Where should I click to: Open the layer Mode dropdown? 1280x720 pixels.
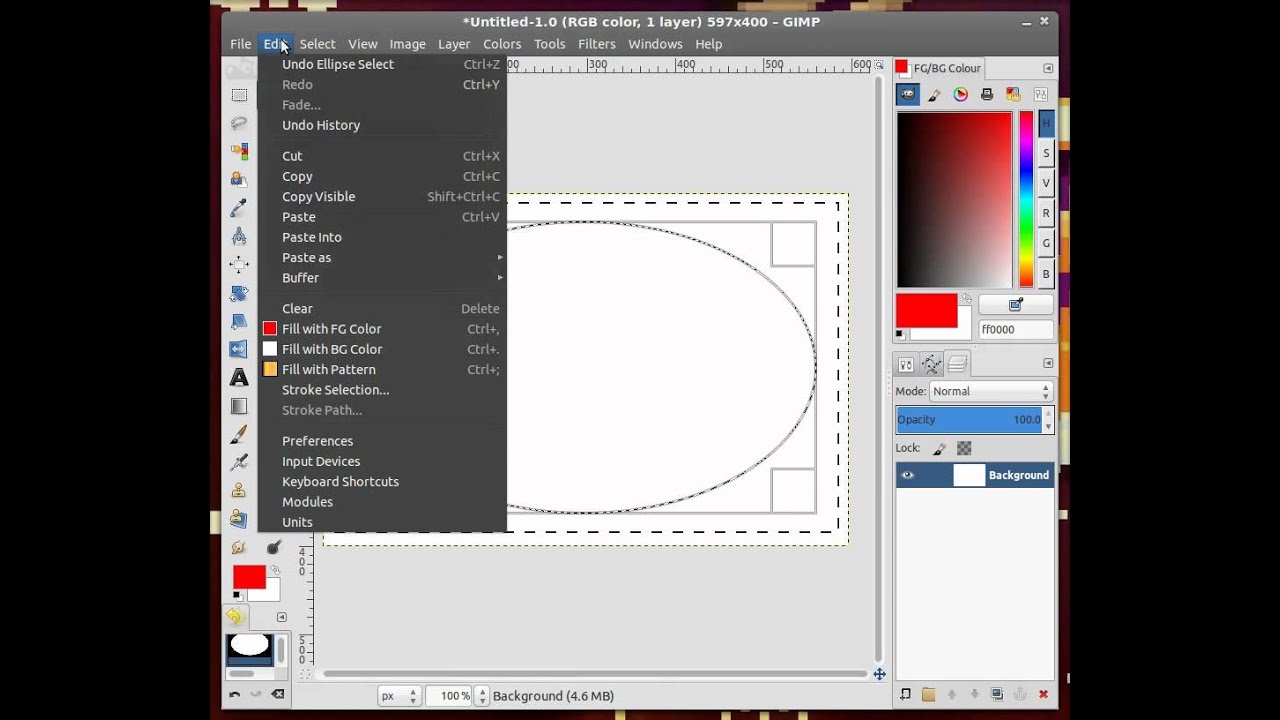point(991,391)
